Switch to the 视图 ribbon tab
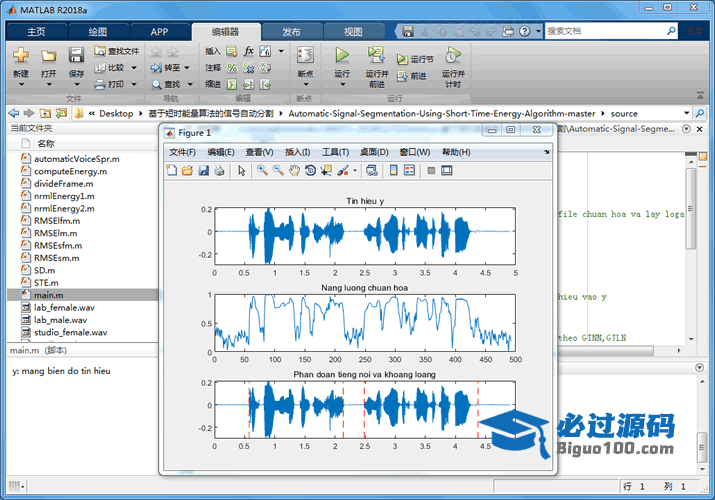The width and height of the screenshot is (715, 500). pyautogui.click(x=353, y=32)
